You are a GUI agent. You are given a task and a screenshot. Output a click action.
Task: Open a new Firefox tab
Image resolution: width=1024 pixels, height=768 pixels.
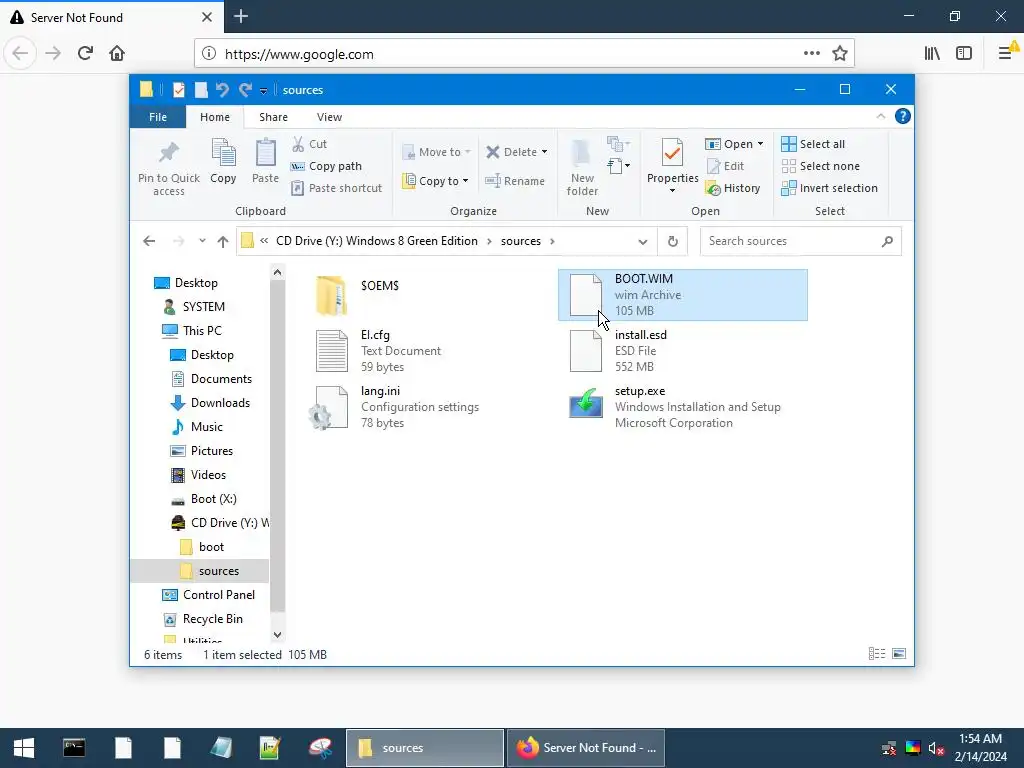[x=241, y=16]
